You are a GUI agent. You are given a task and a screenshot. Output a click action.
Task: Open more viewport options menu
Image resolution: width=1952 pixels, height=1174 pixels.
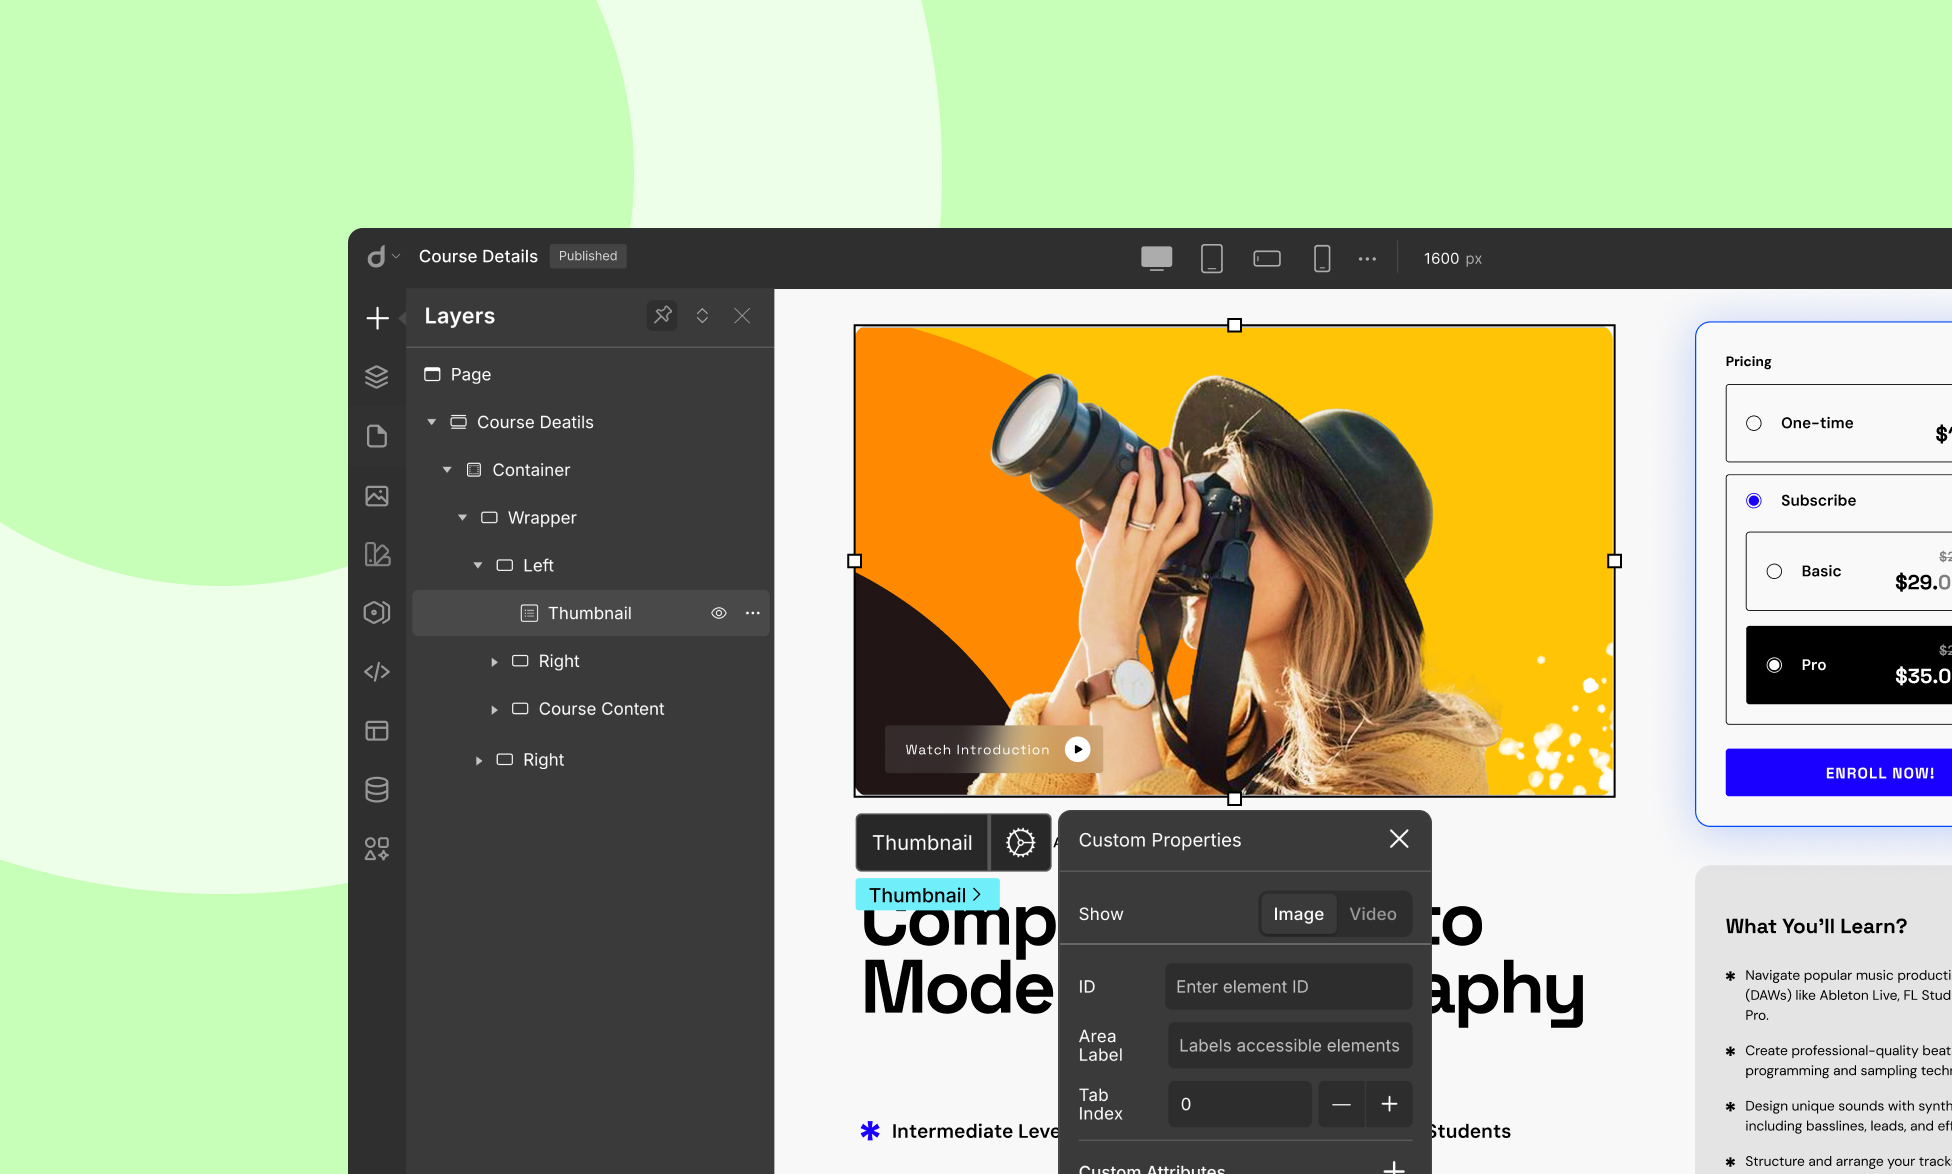[1367, 259]
